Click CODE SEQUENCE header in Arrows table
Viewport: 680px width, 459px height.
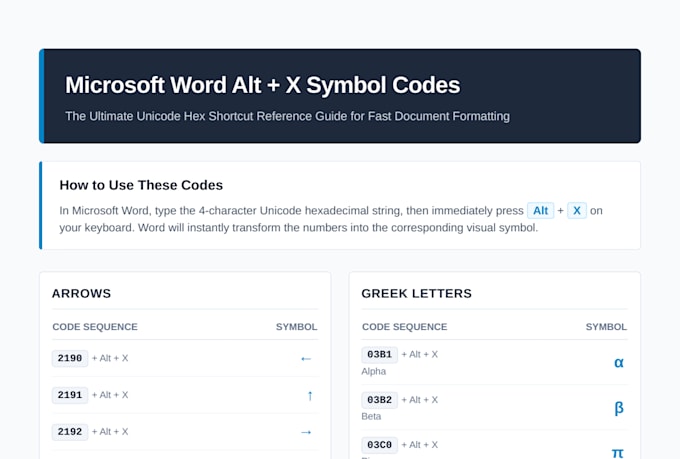(95, 327)
